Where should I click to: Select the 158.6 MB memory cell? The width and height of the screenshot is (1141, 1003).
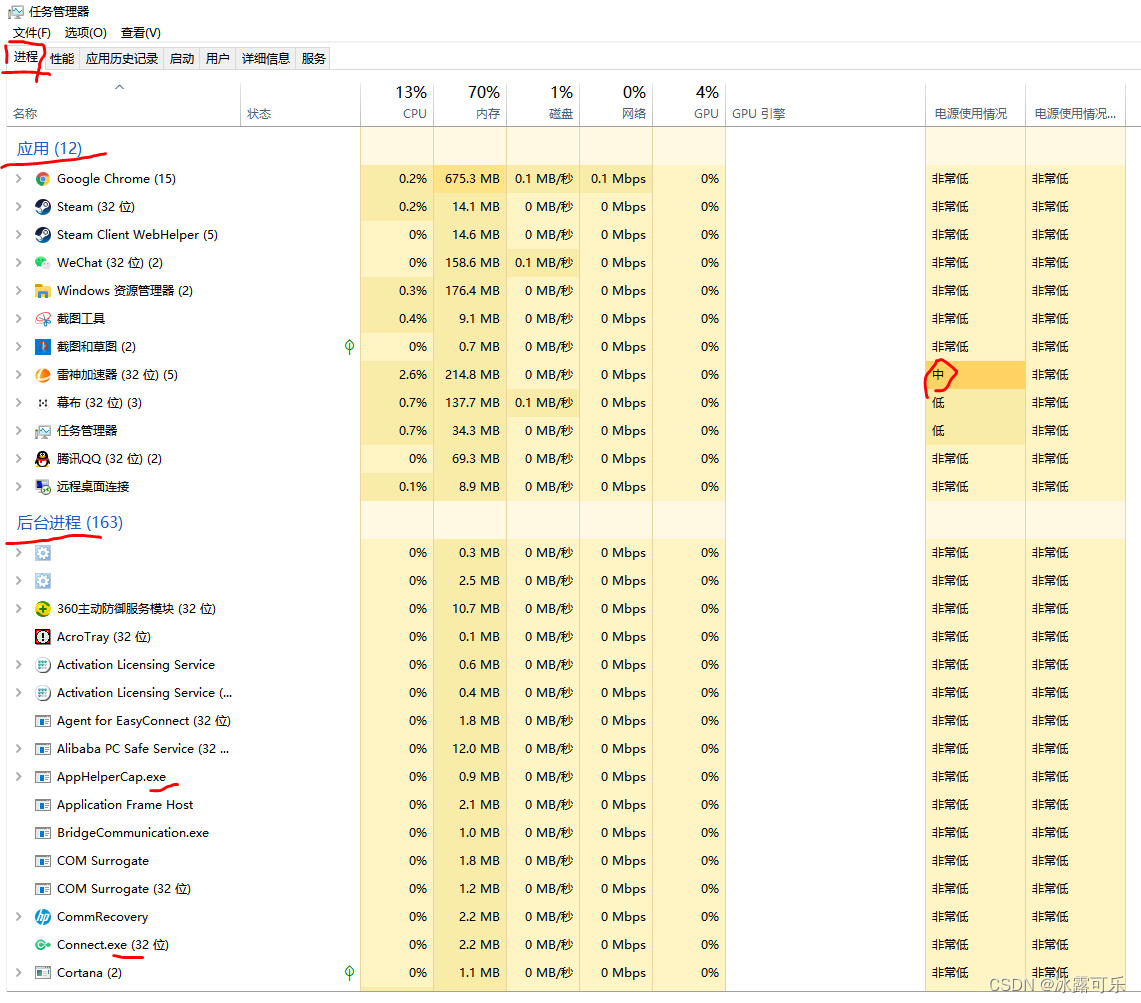click(x=472, y=263)
